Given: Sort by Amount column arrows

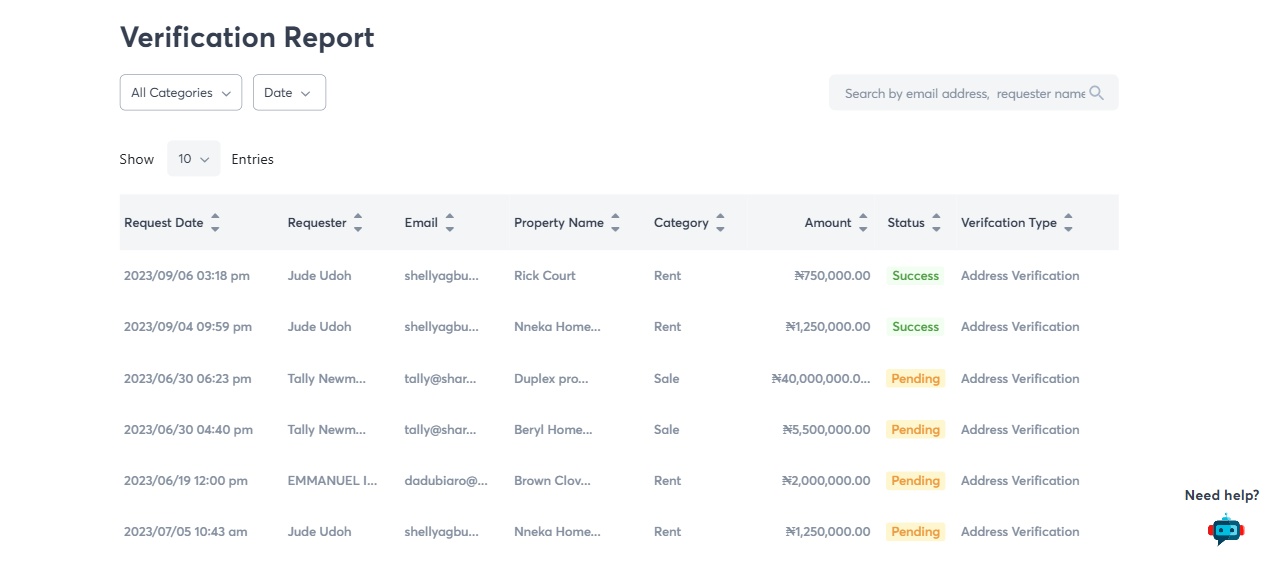Looking at the screenshot, I should (863, 223).
